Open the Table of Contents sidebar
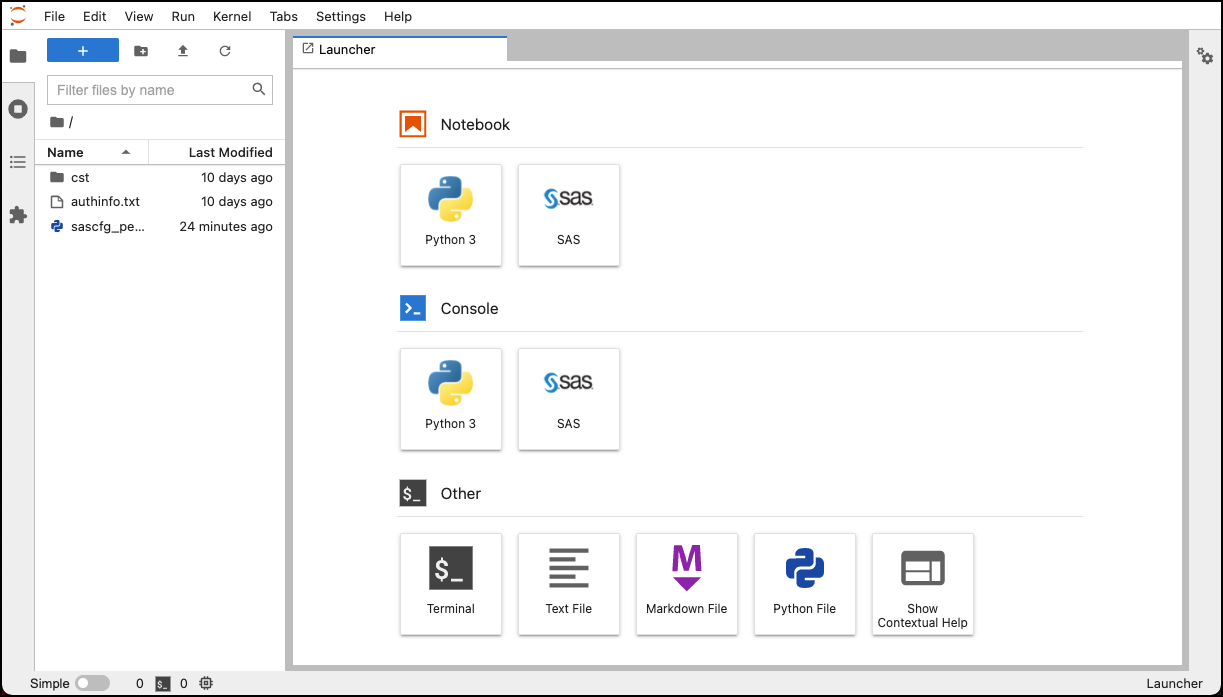Screen dimensions: 1223x697 (x=18, y=162)
